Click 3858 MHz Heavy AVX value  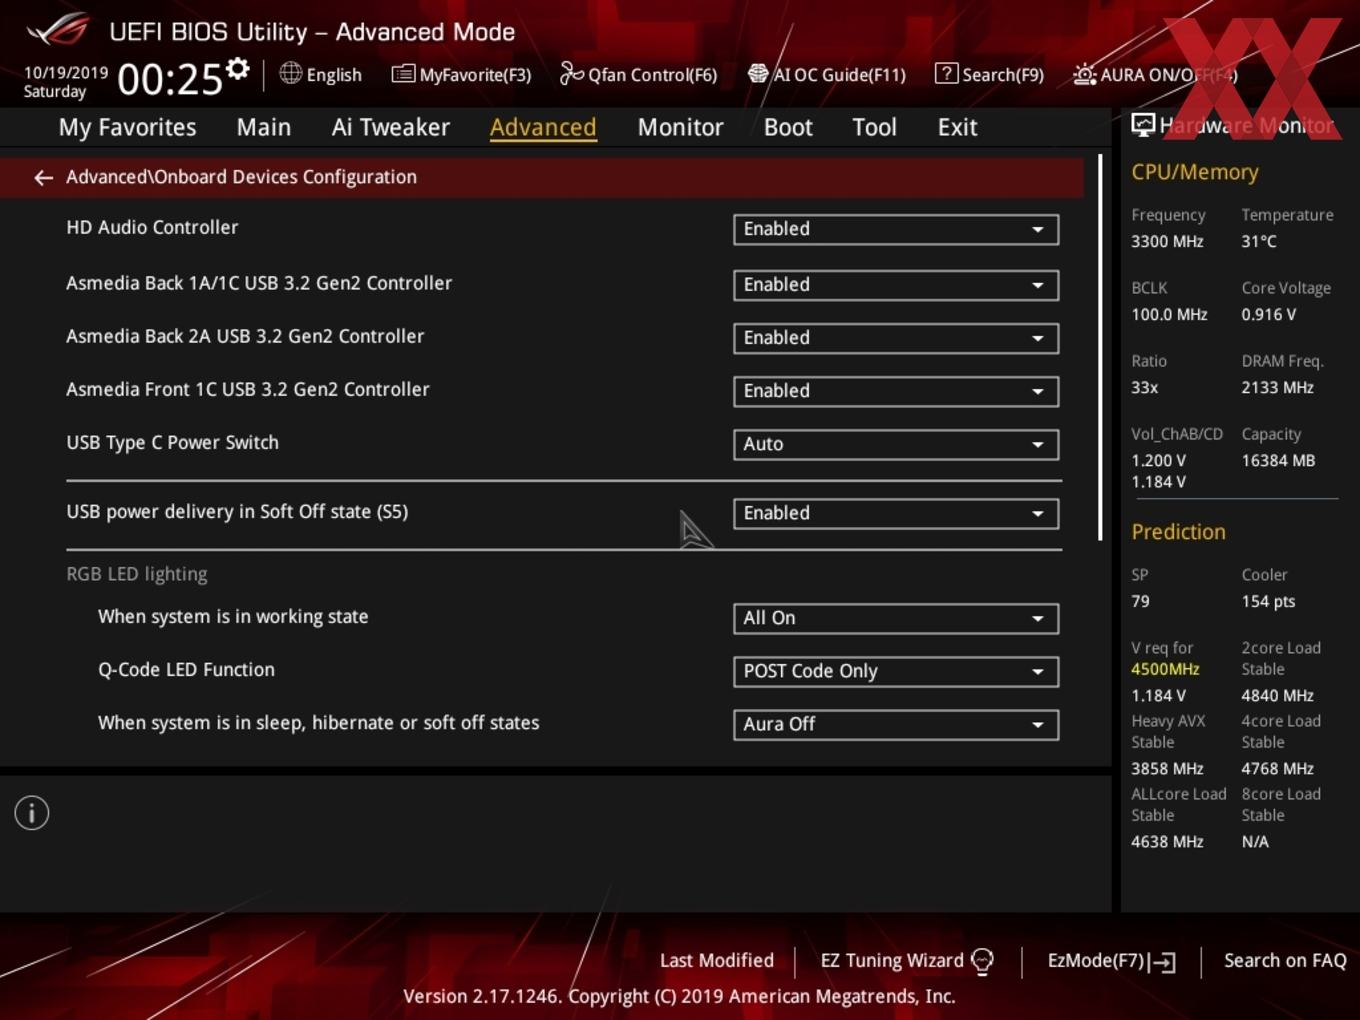click(1167, 769)
